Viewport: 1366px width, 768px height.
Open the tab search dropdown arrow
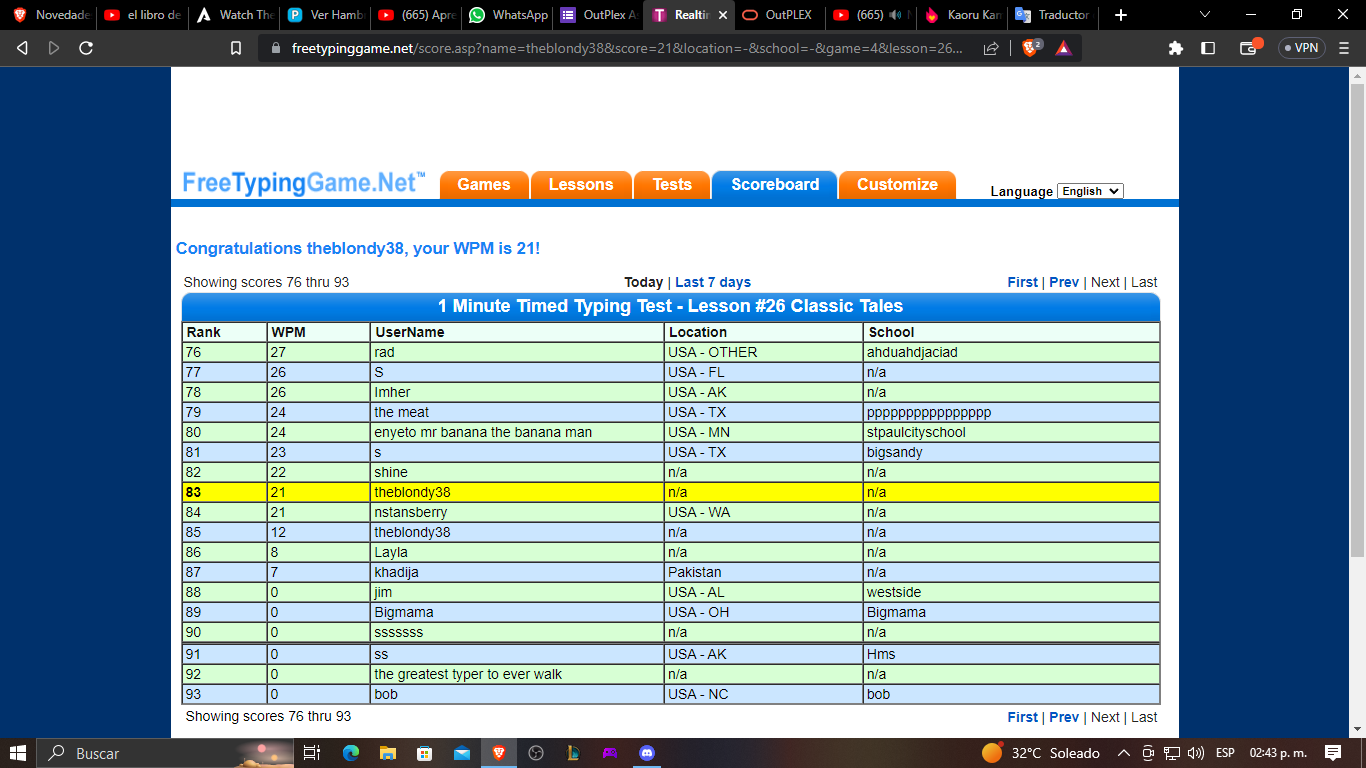pos(1205,15)
